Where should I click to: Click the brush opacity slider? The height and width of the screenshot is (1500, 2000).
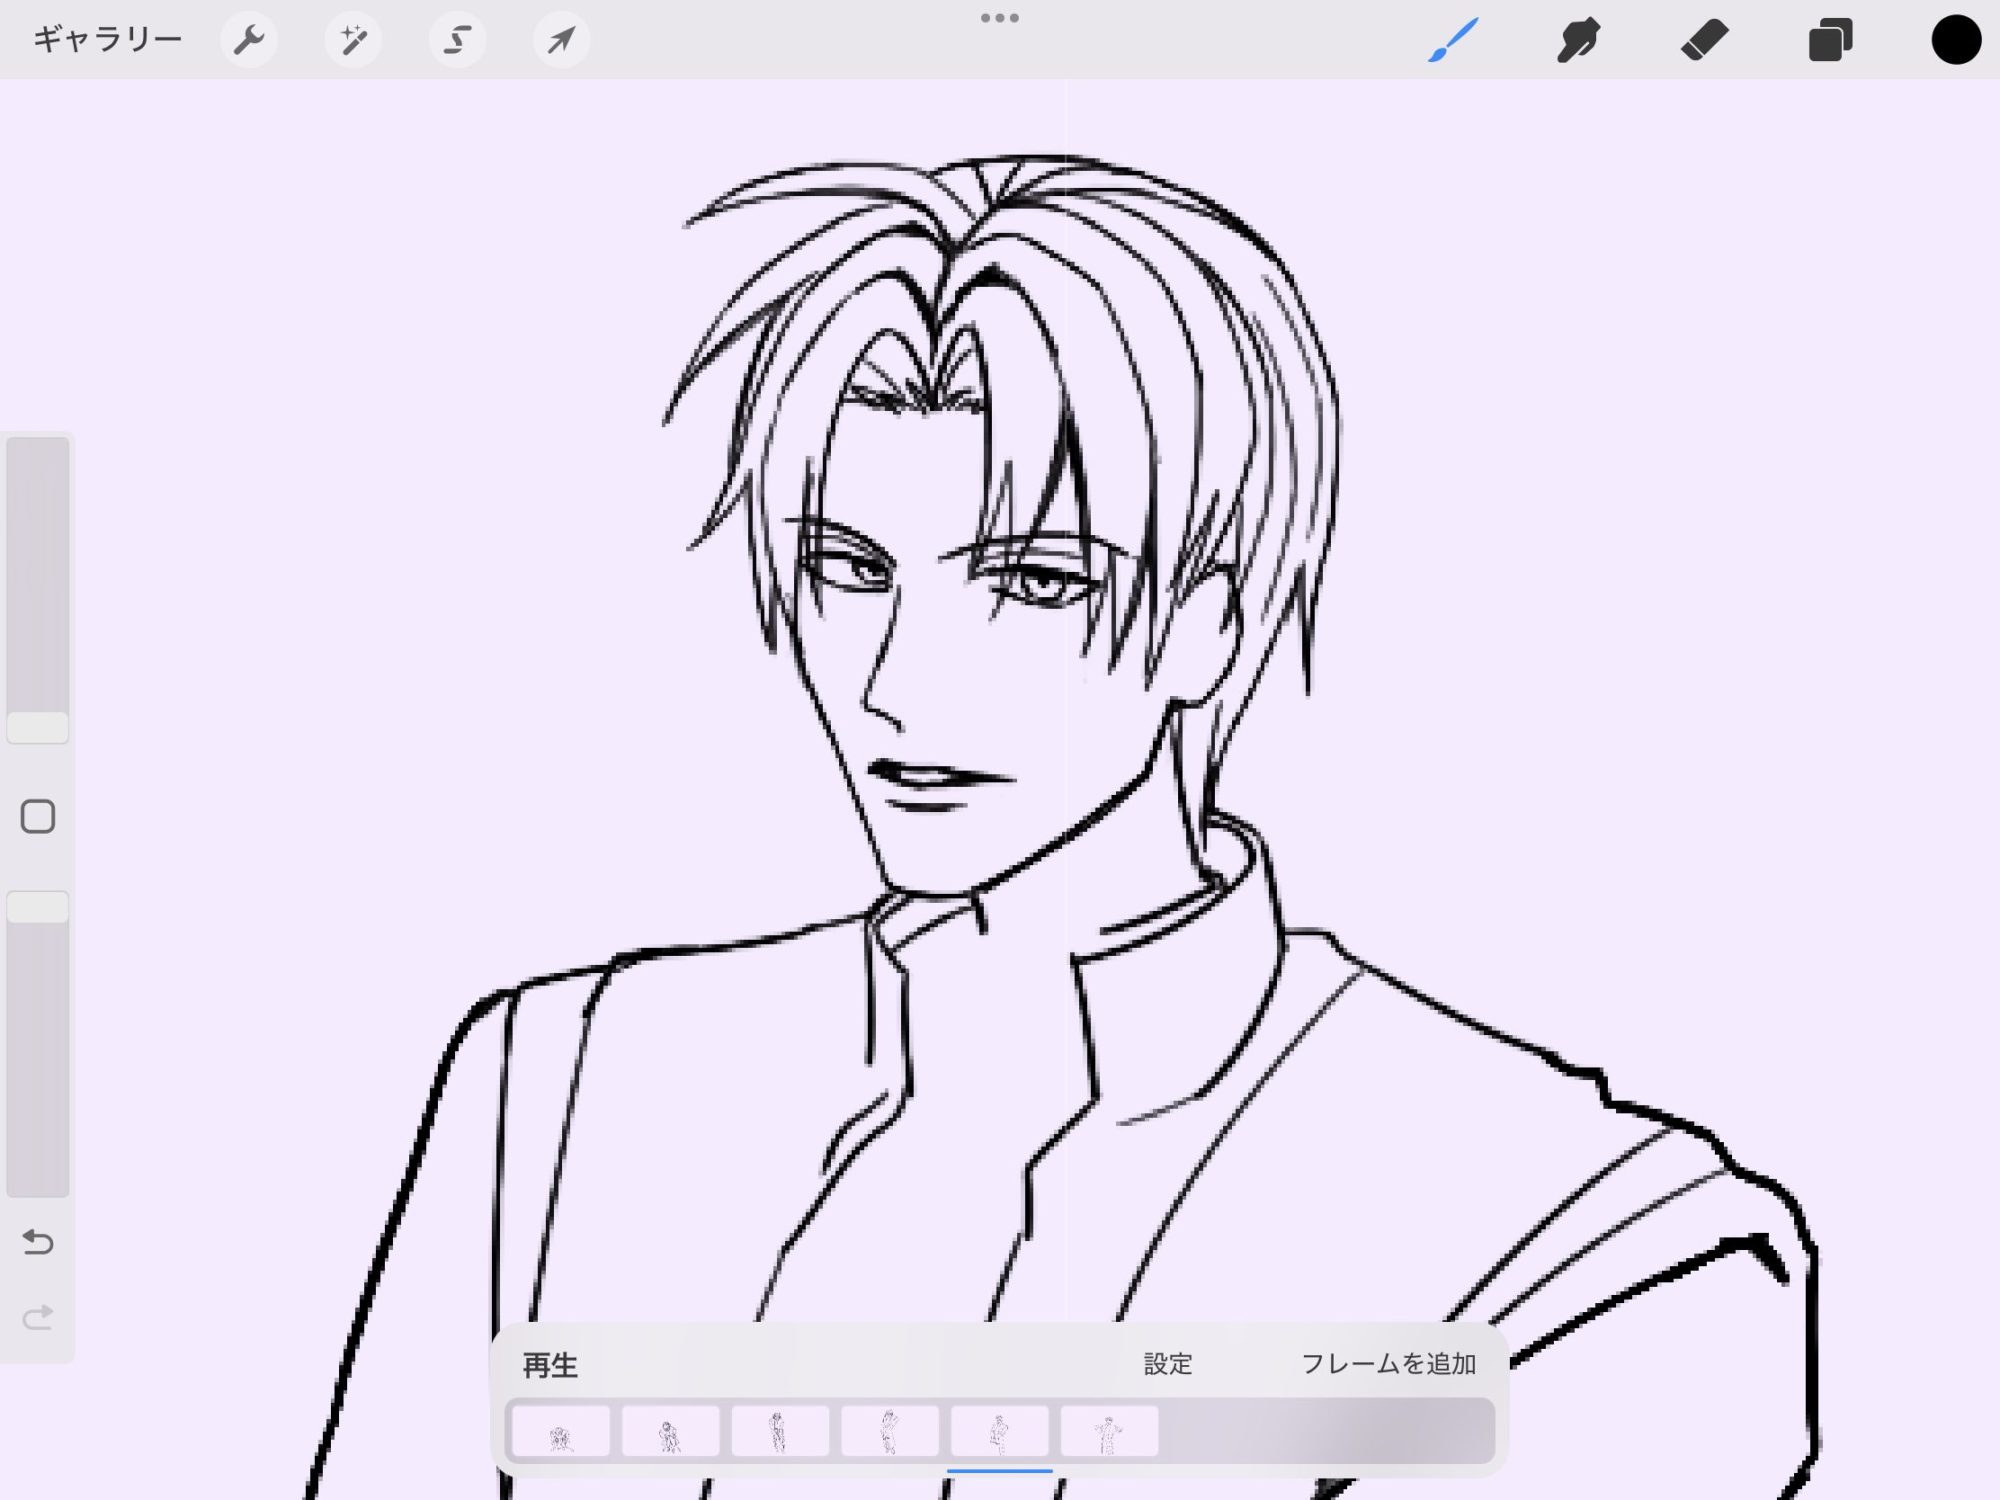click(38, 1045)
